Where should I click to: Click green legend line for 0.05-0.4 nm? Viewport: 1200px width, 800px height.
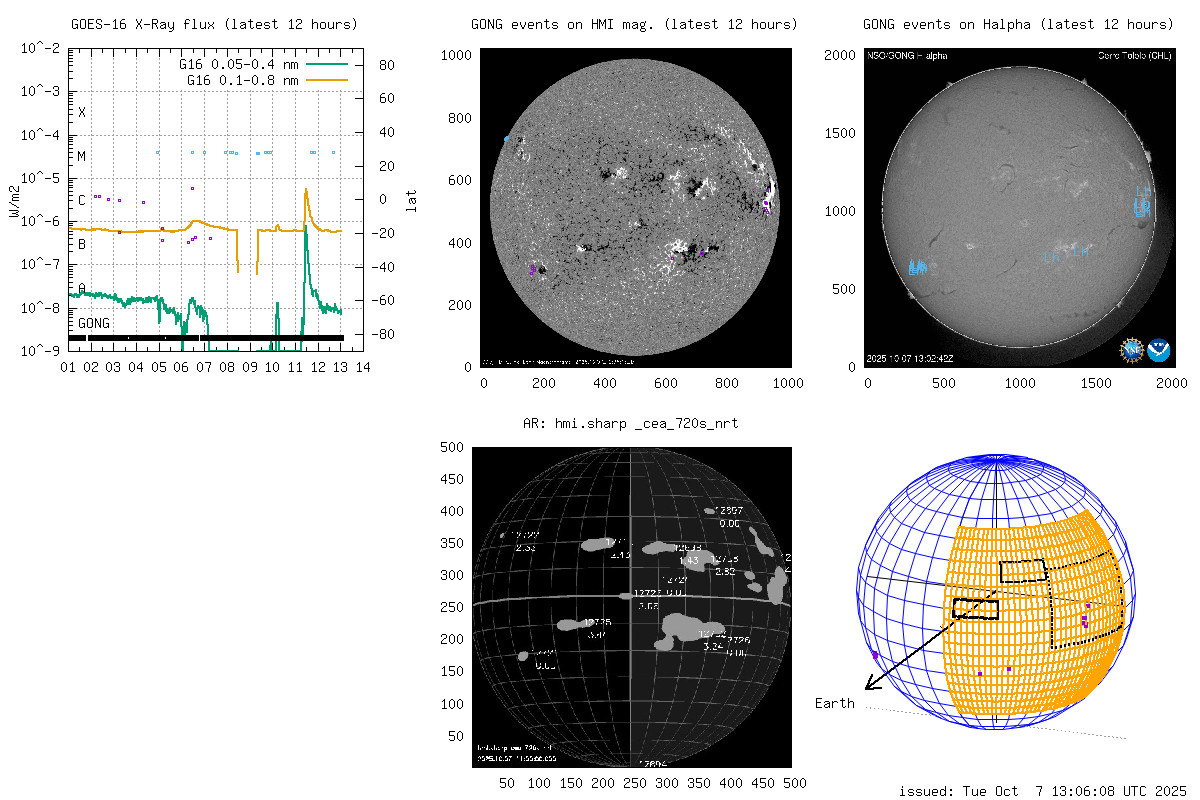coord(328,64)
